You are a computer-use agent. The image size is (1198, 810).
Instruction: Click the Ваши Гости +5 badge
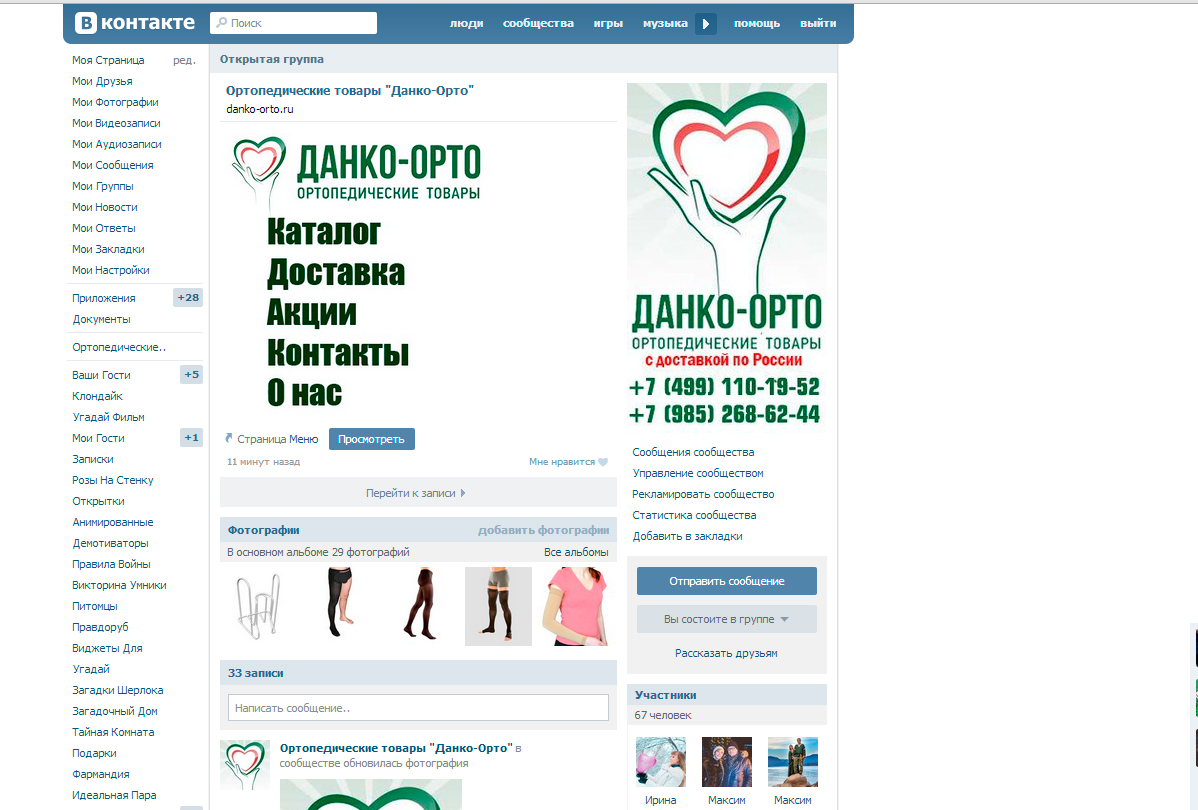[x=192, y=374]
